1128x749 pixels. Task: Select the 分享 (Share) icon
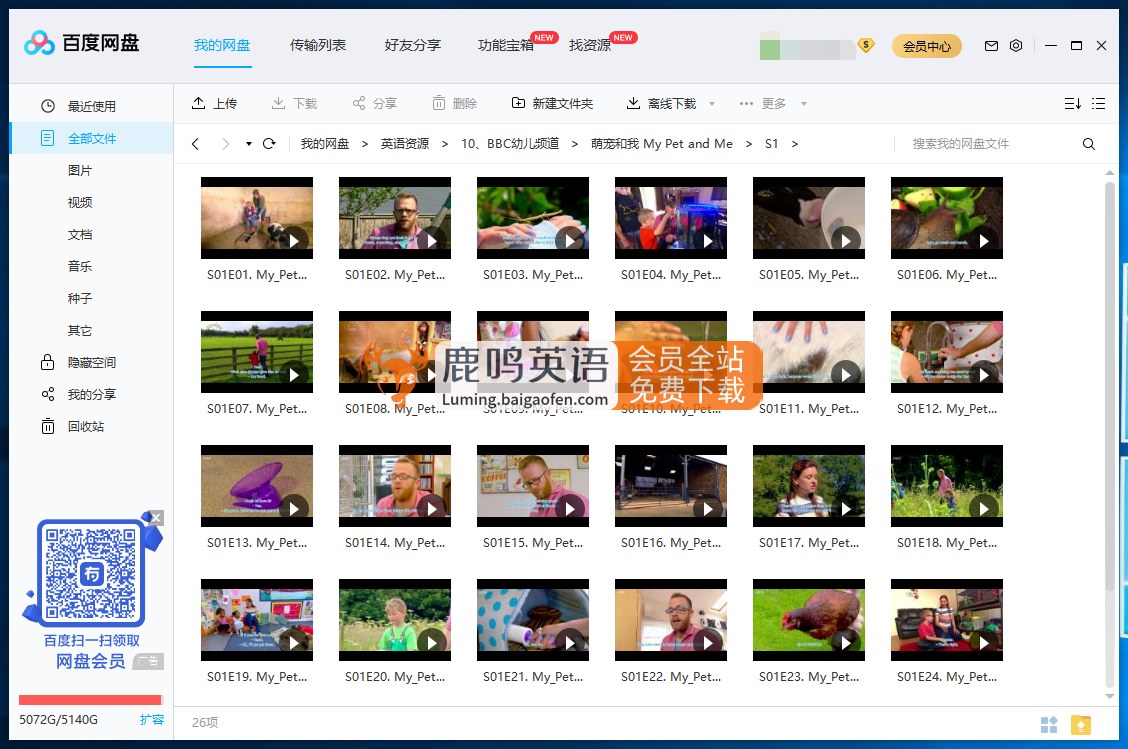pyautogui.click(x=357, y=102)
